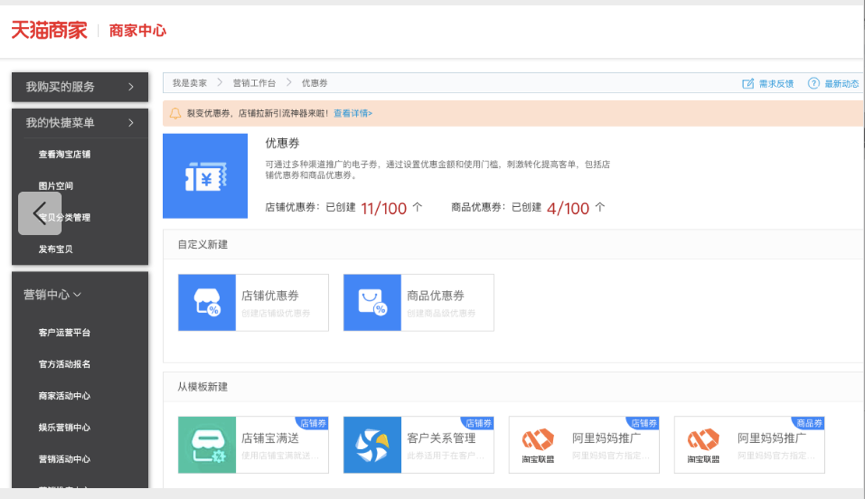Expand 我的快捷菜单 chevron arrow
Viewport: 865px width, 499px height.
click(131, 122)
